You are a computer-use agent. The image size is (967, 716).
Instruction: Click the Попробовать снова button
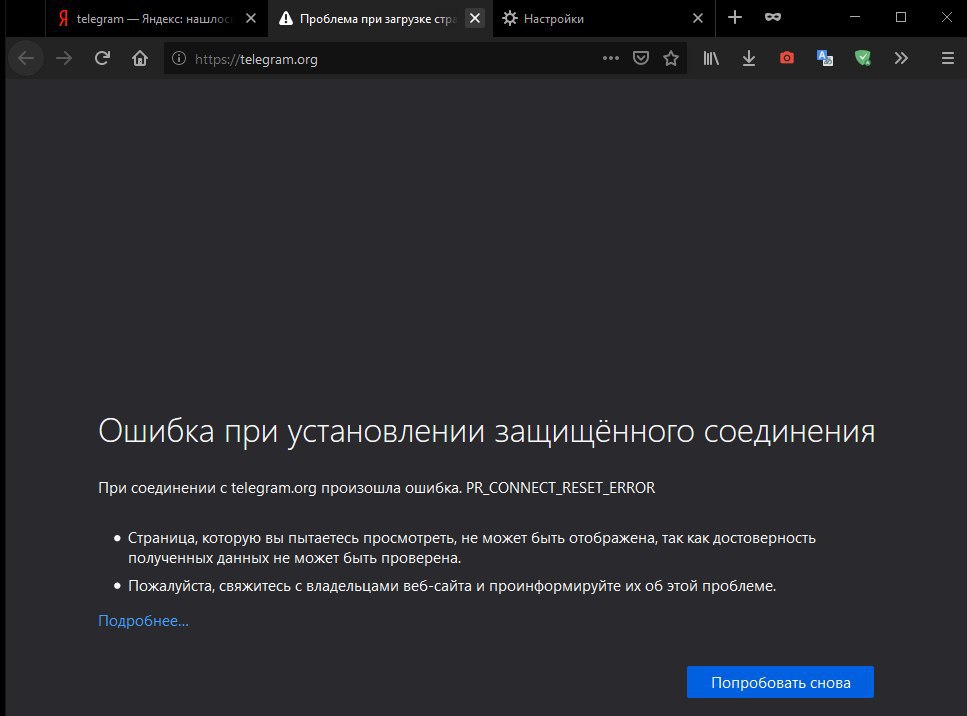tap(780, 682)
